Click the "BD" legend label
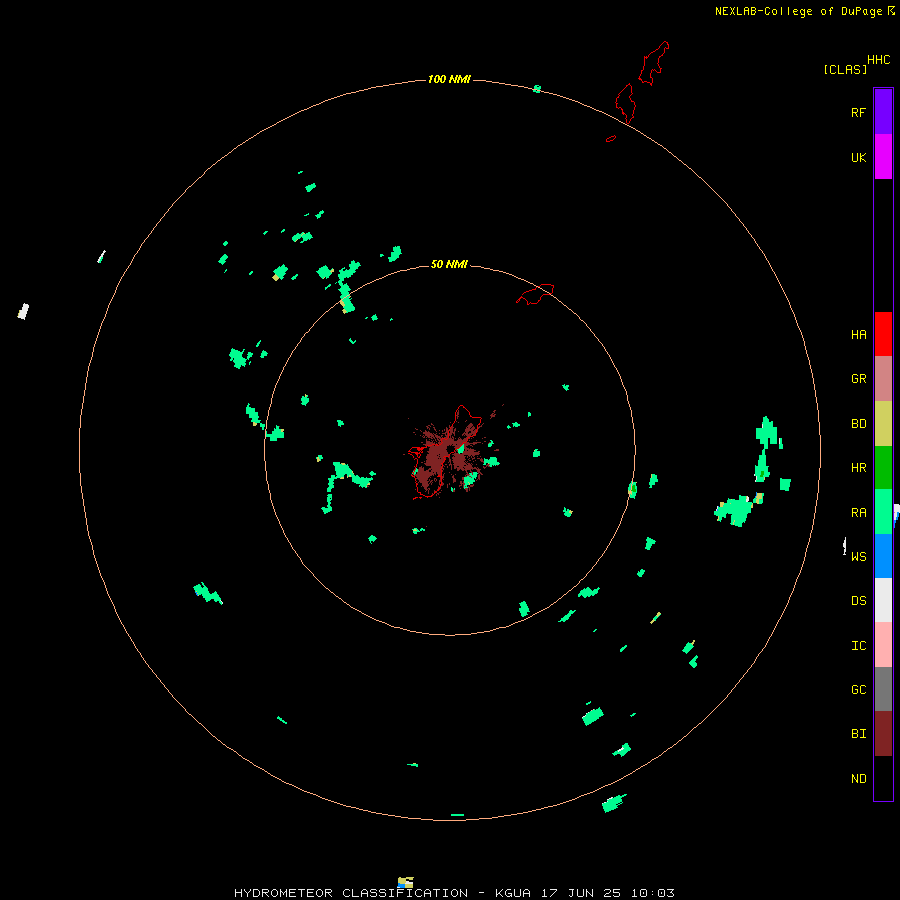This screenshot has height=900, width=900. click(858, 424)
